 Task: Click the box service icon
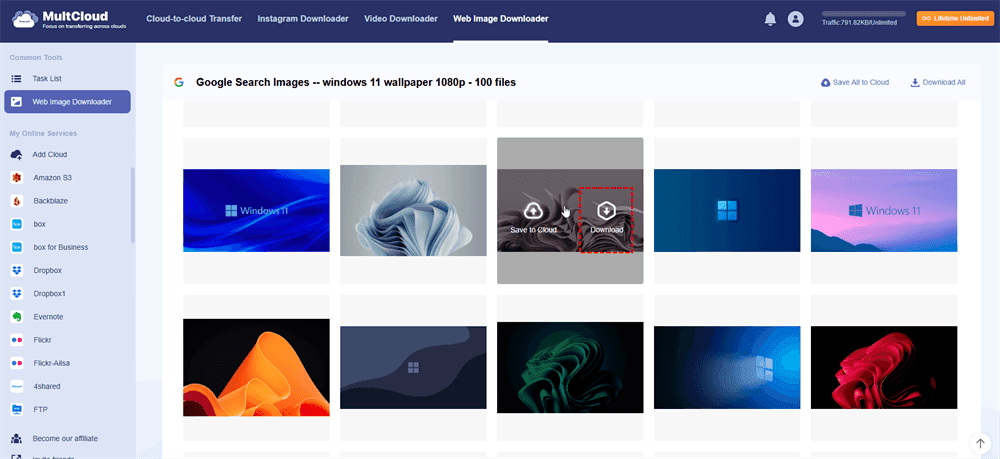[x=17, y=224]
